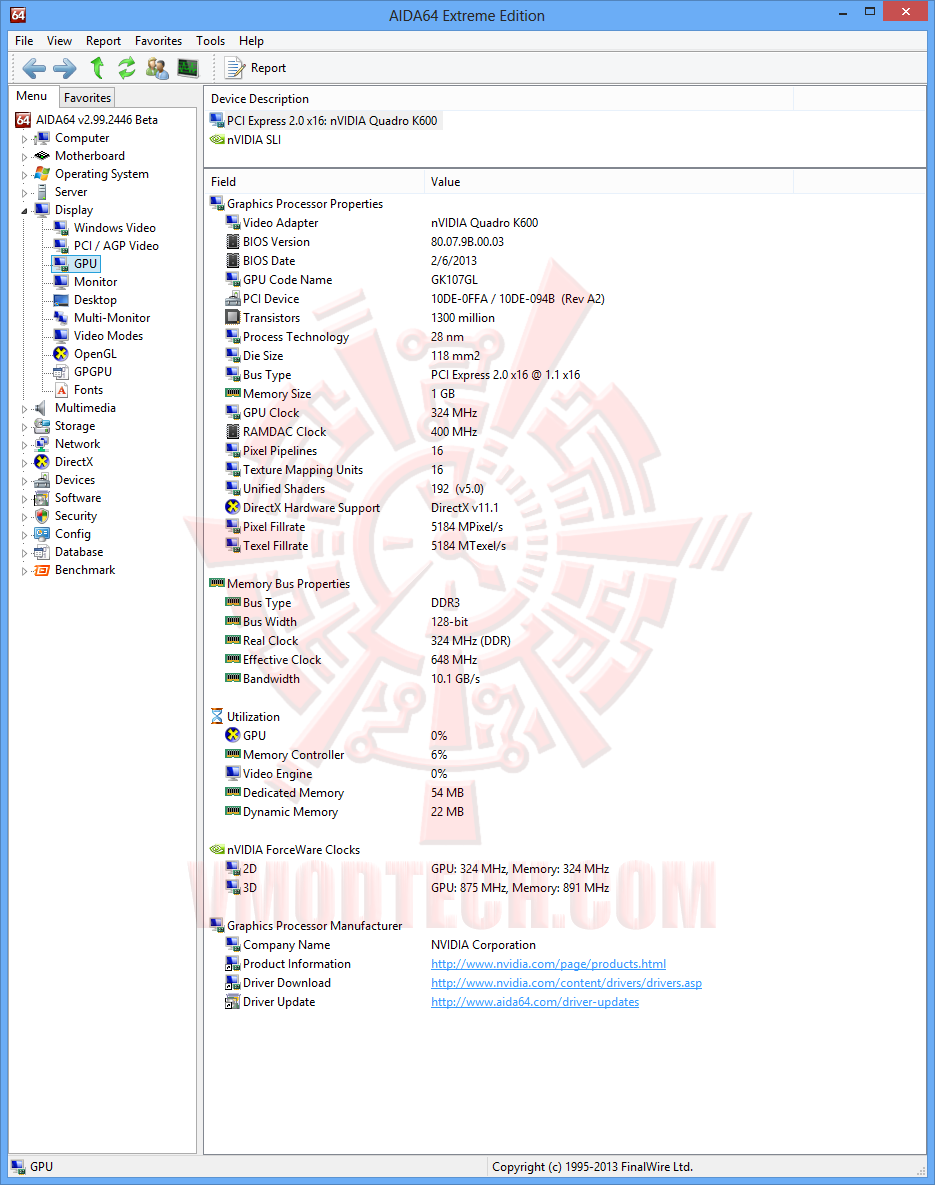The width and height of the screenshot is (935, 1185).
Task: Open the Tools menu
Action: [x=210, y=41]
